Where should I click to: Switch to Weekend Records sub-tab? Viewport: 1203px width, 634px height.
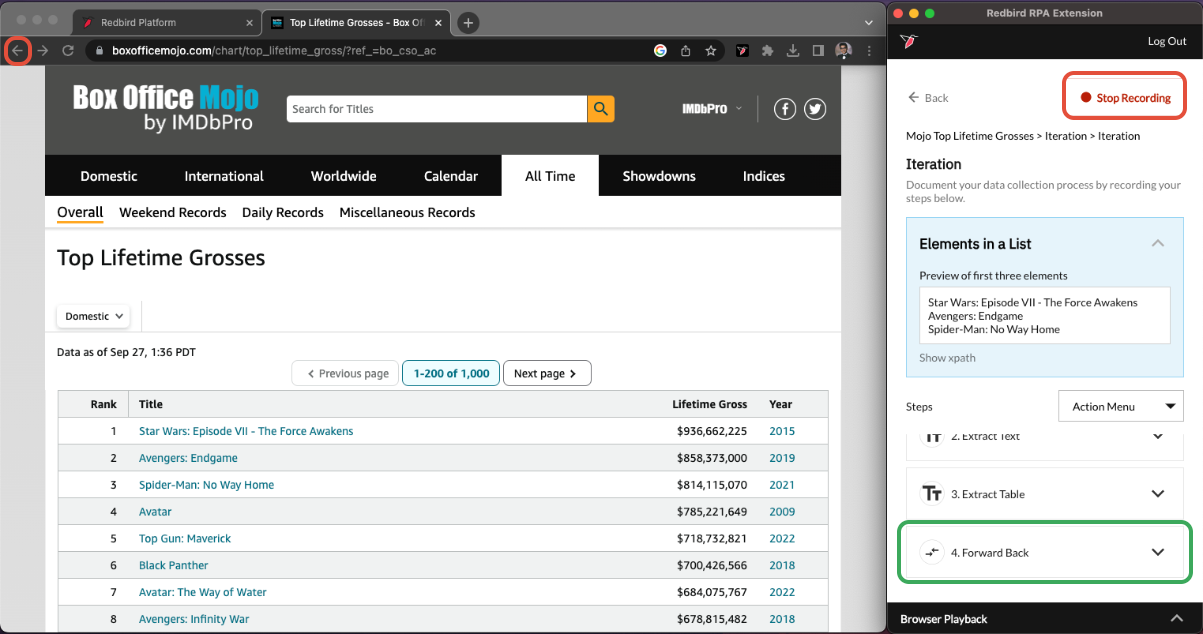point(173,212)
